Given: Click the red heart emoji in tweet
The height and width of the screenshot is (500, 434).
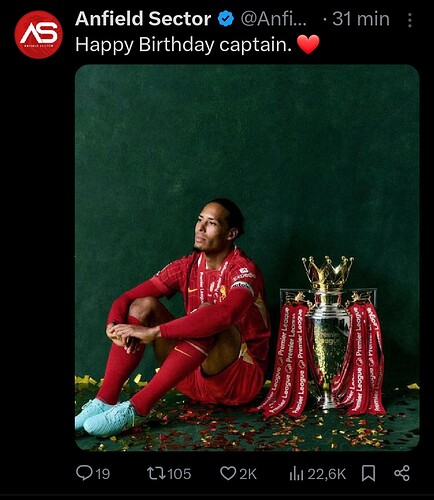Looking at the screenshot, I should pyautogui.click(x=308, y=45).
